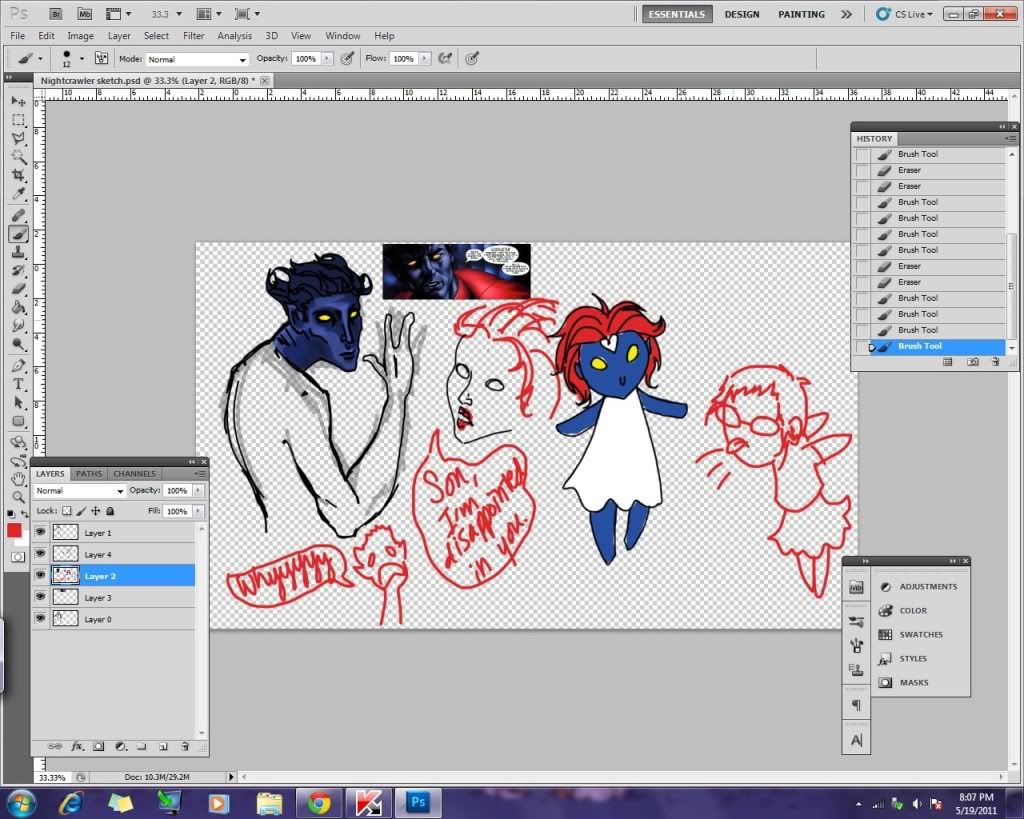Select the Paint Bucket tool
This screenshot has height=819, width=1024.
(18, 307)
